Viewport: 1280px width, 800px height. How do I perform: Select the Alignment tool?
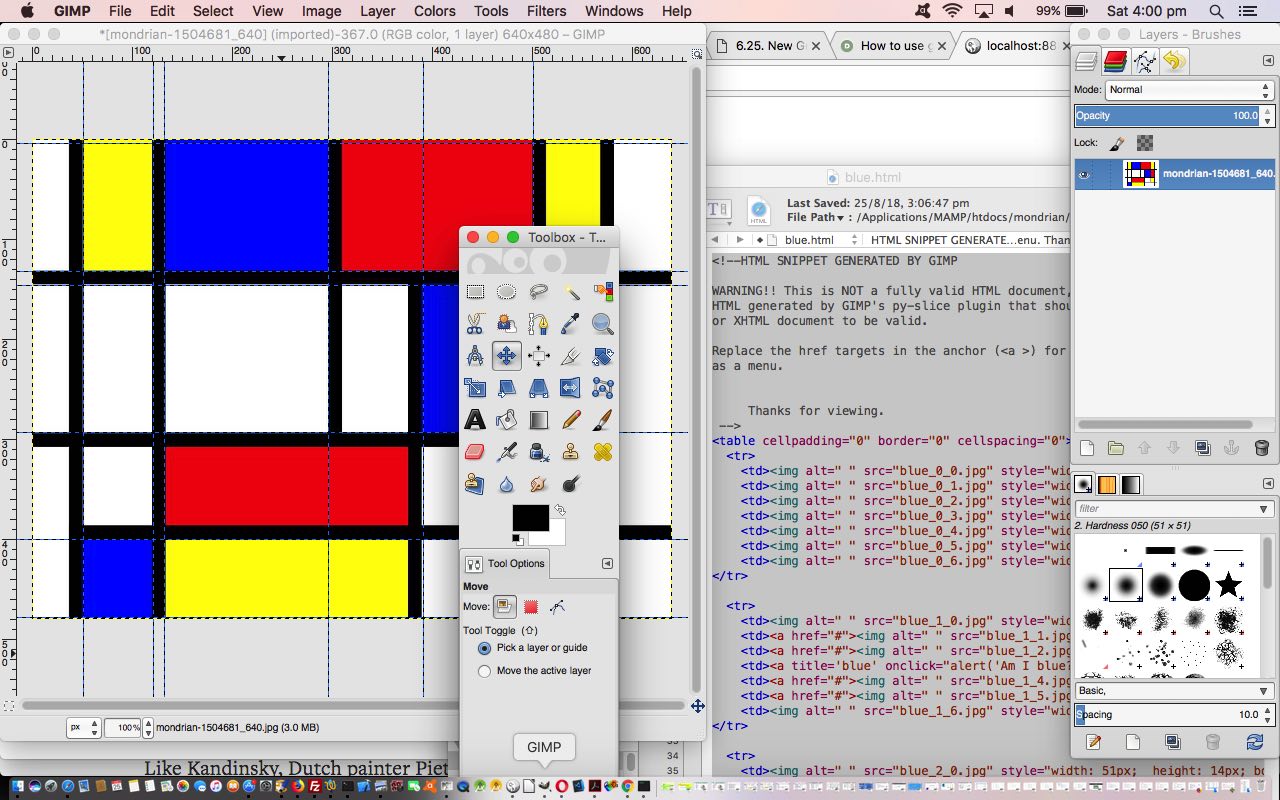[x=539, y=356]
